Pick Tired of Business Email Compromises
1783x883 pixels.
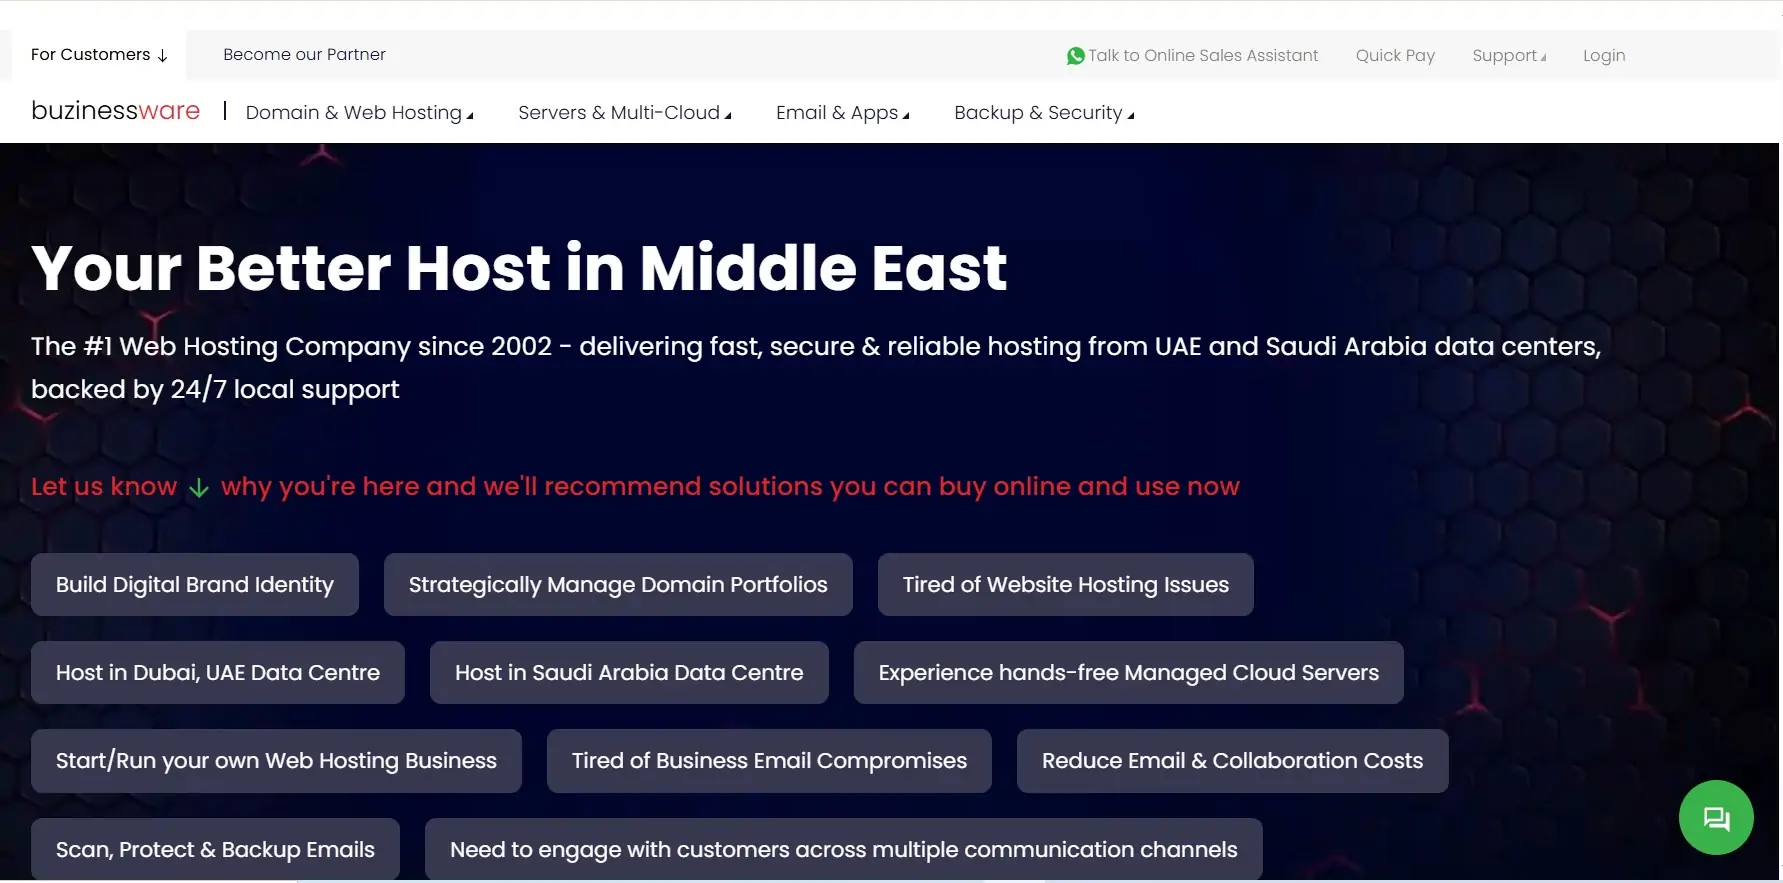point(769,761)
